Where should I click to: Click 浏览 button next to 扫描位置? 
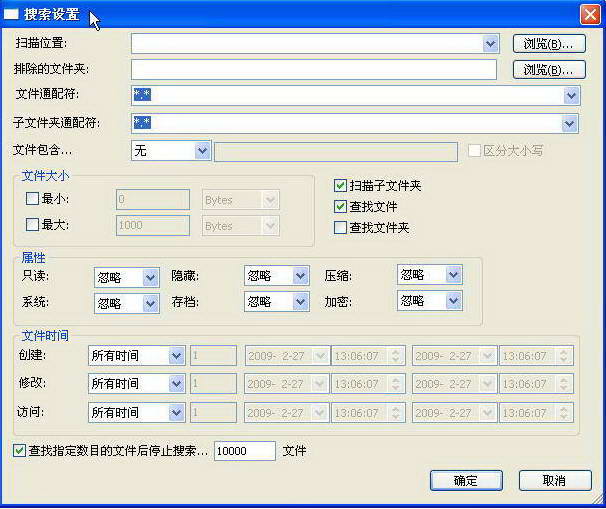(x=549, y=44)
